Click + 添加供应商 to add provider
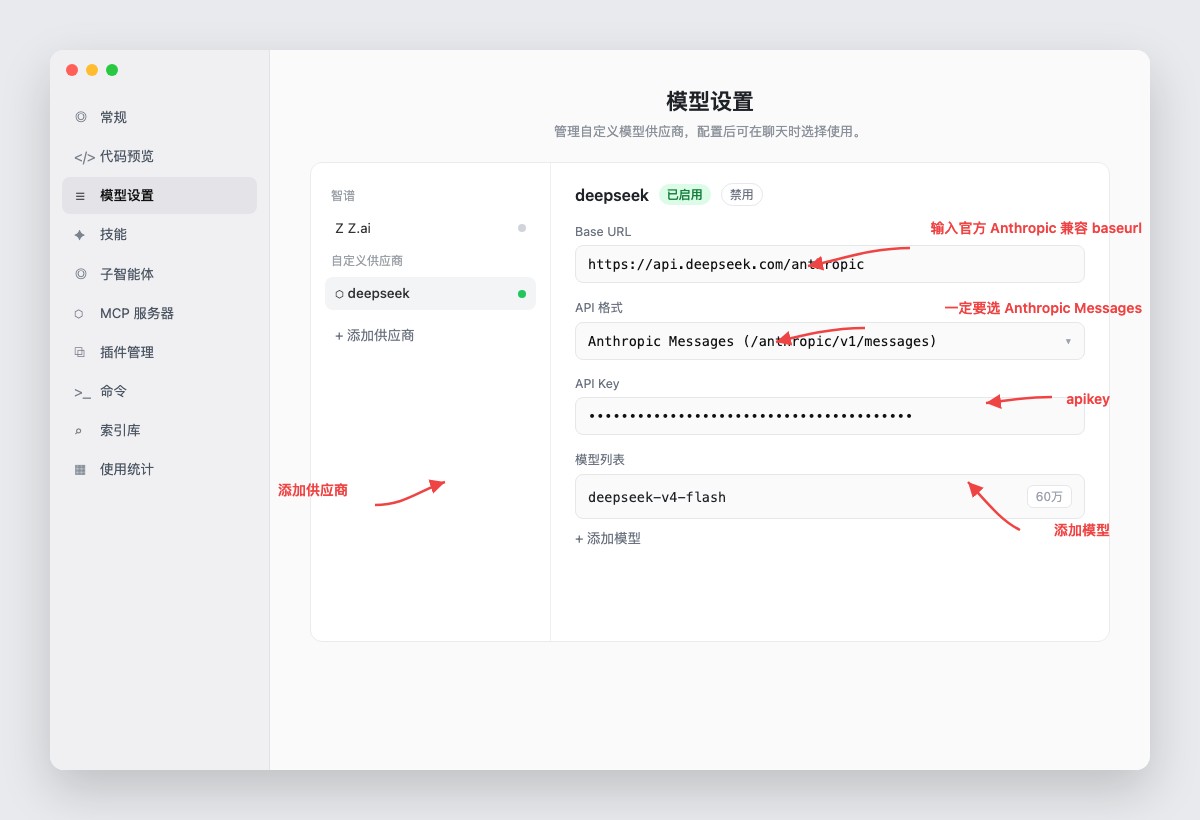The image size is (1200, 820). coord(375,335)
